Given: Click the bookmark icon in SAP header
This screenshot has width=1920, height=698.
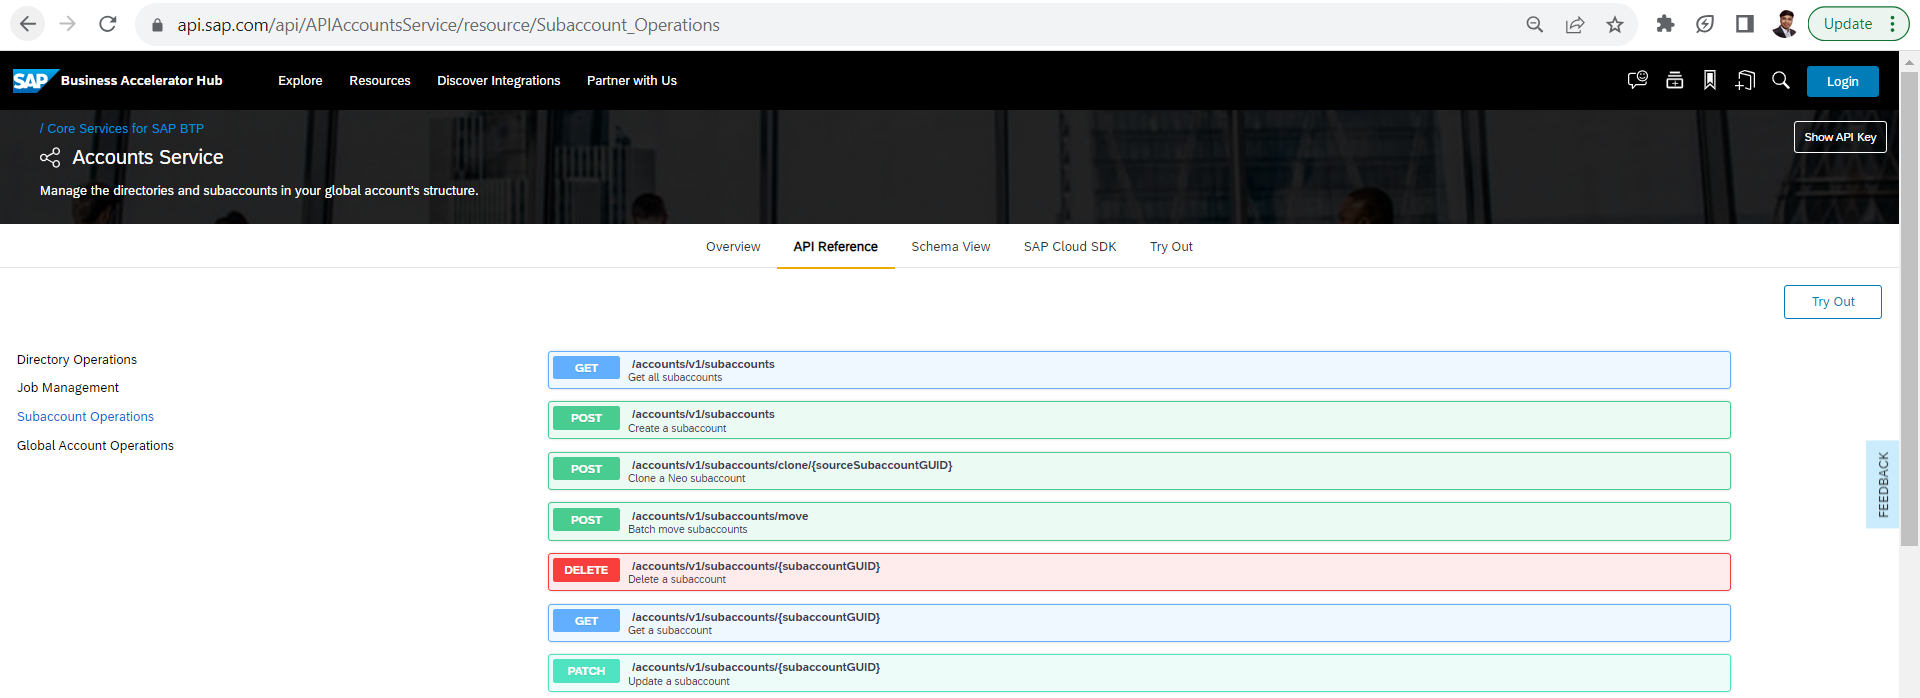Looking at the screenshot, I should [1710, 81].
